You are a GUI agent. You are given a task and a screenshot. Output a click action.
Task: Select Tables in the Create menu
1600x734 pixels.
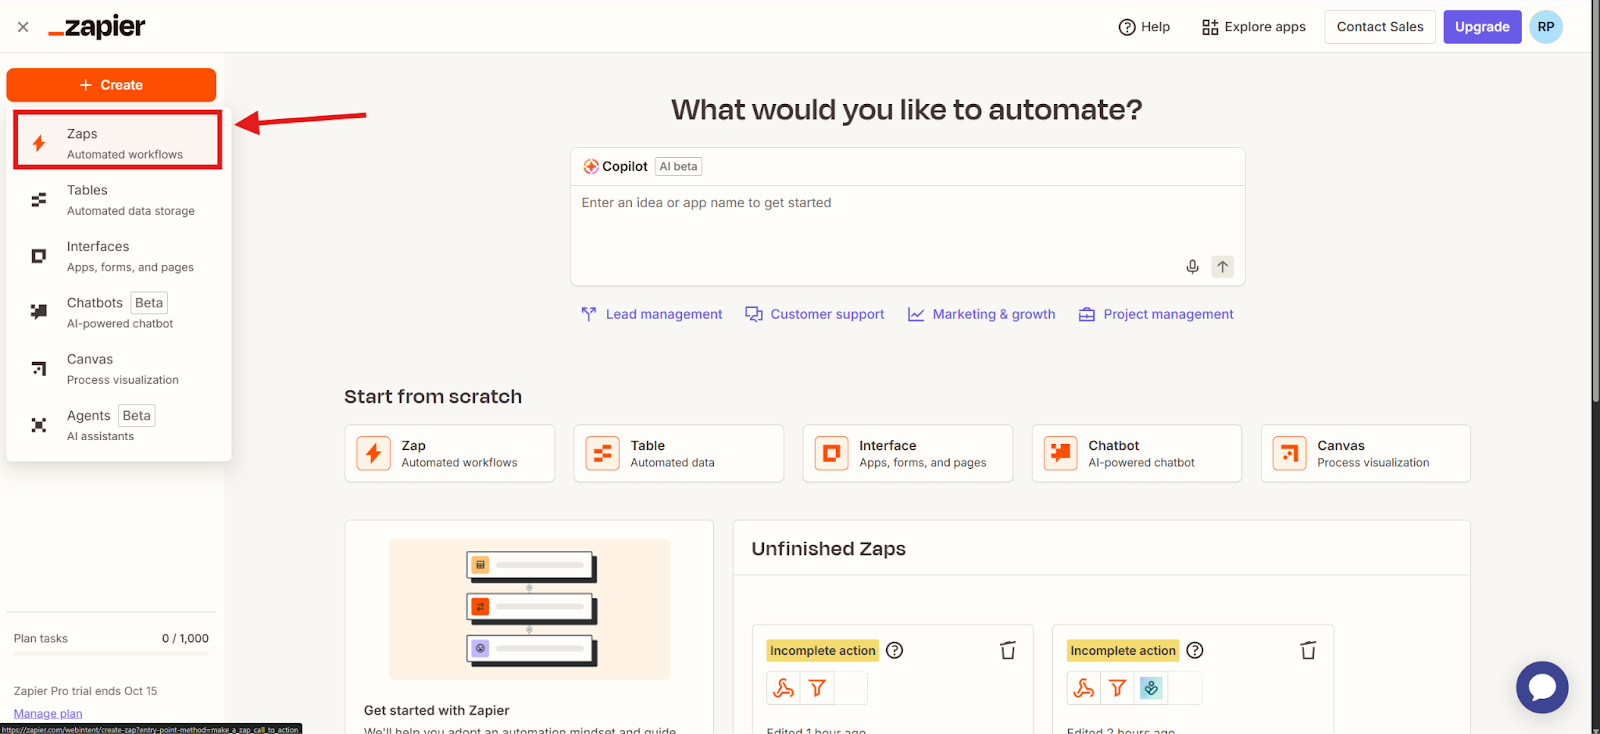tap(118, 200)
